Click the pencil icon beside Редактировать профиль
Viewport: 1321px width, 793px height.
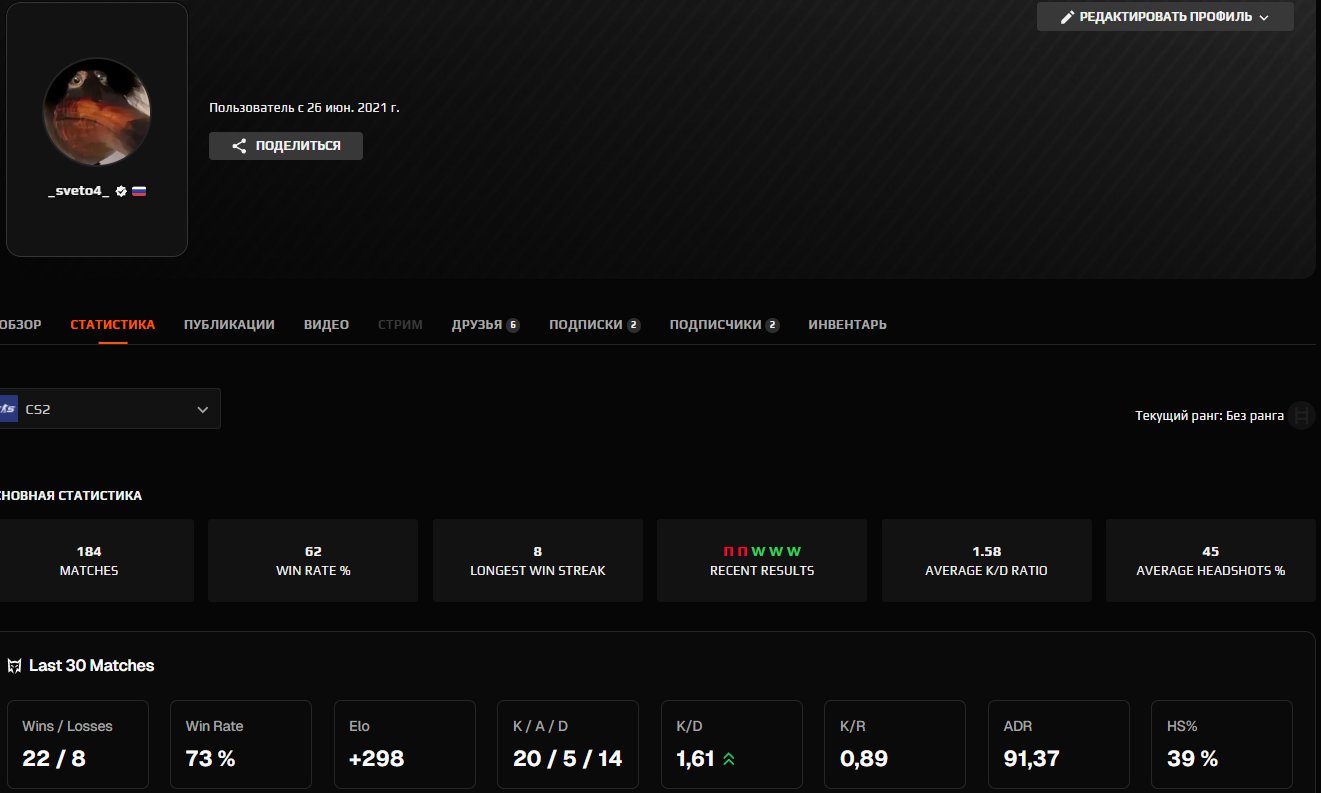tap(1068, 17)
